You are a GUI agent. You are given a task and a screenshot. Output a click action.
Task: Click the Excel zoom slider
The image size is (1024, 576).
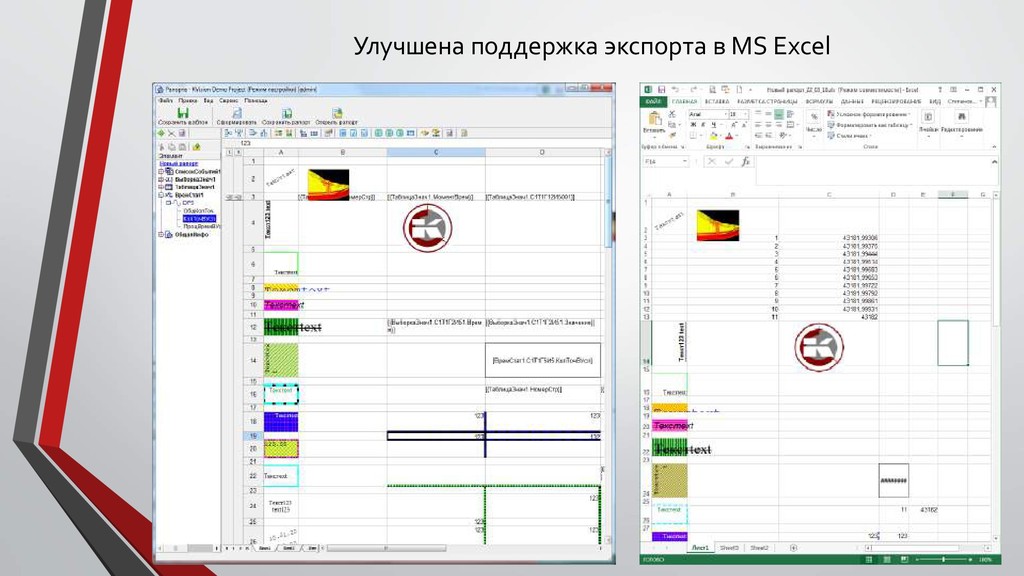(x=943, y=560)
